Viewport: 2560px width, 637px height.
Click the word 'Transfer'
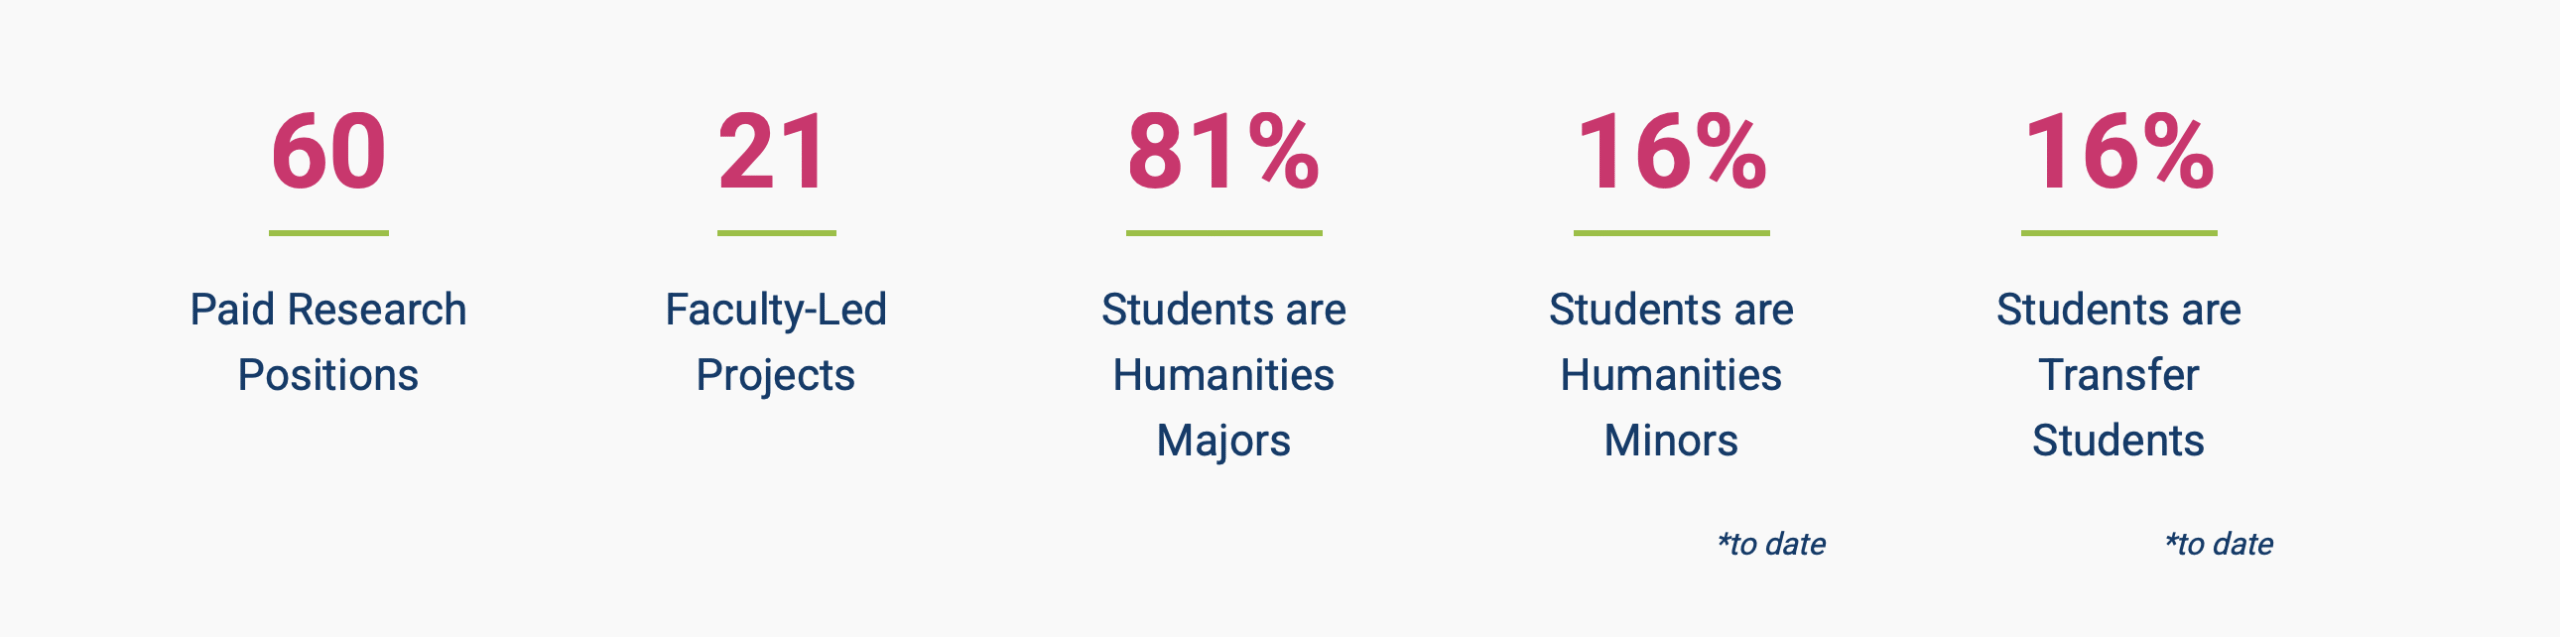(2118, 376)
